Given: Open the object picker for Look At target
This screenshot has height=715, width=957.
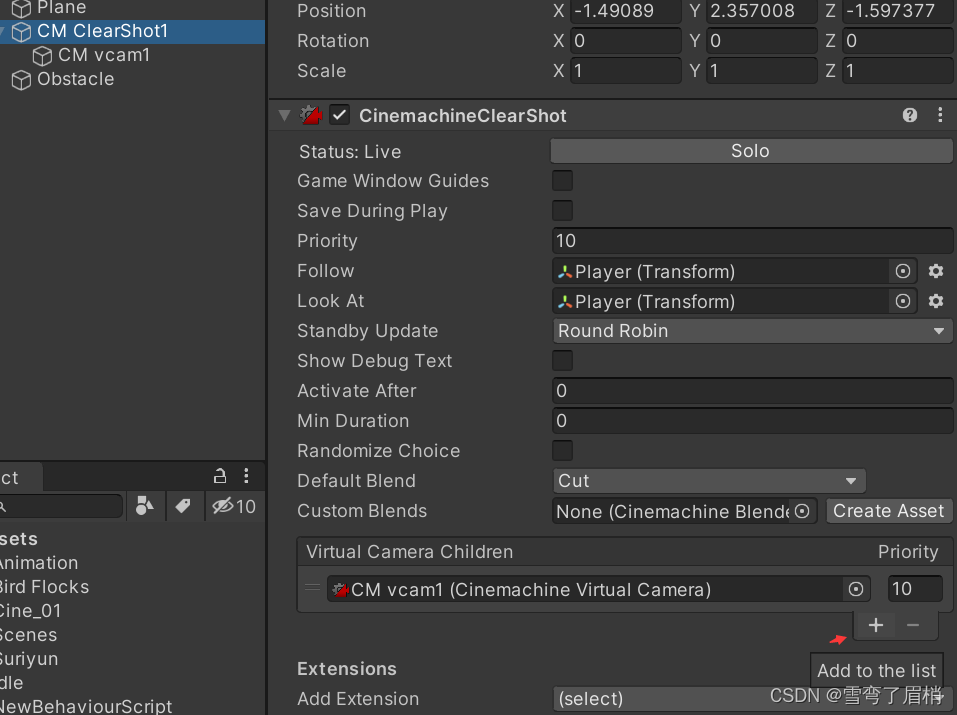Looking at the screenshot, I should pos(903,301).
